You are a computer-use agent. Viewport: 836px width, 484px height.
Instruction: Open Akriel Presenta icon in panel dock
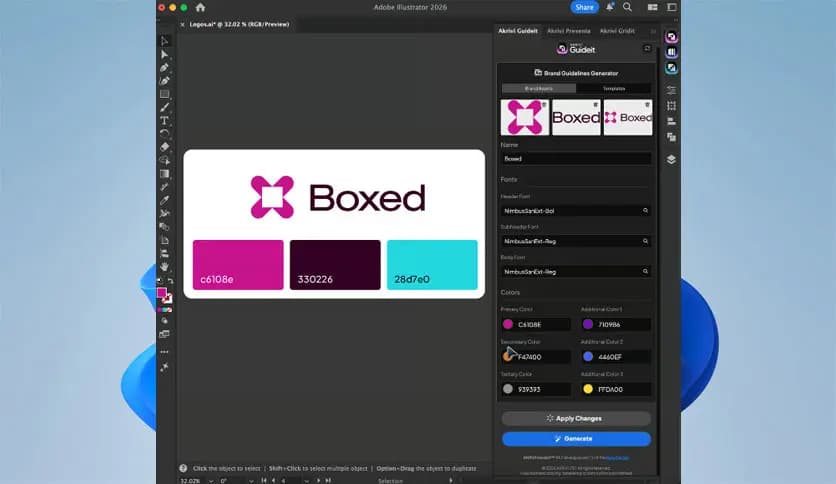pos(671,52)
